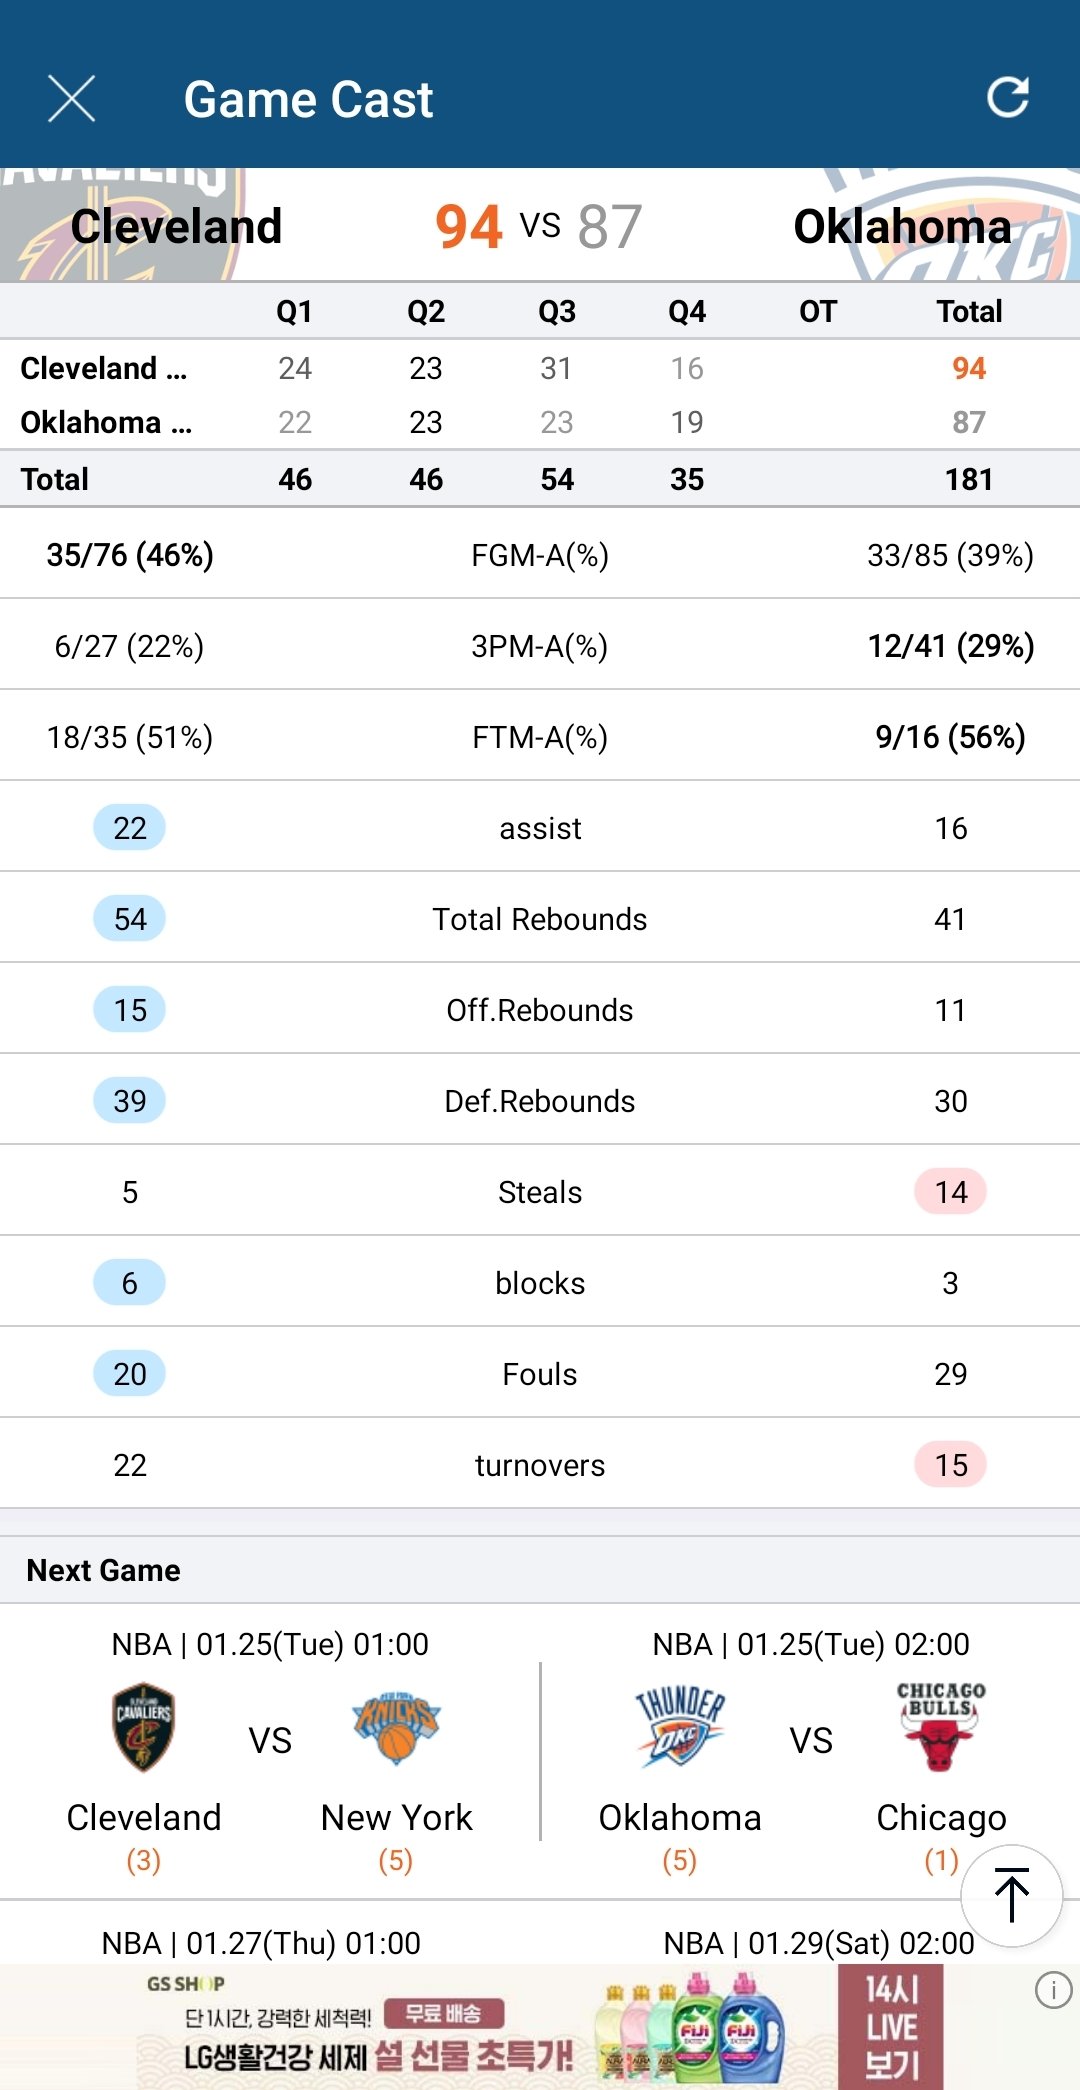Tap the 14시 LIVE 보기 ad button

pyautogui.click(x=891, y=2027)
